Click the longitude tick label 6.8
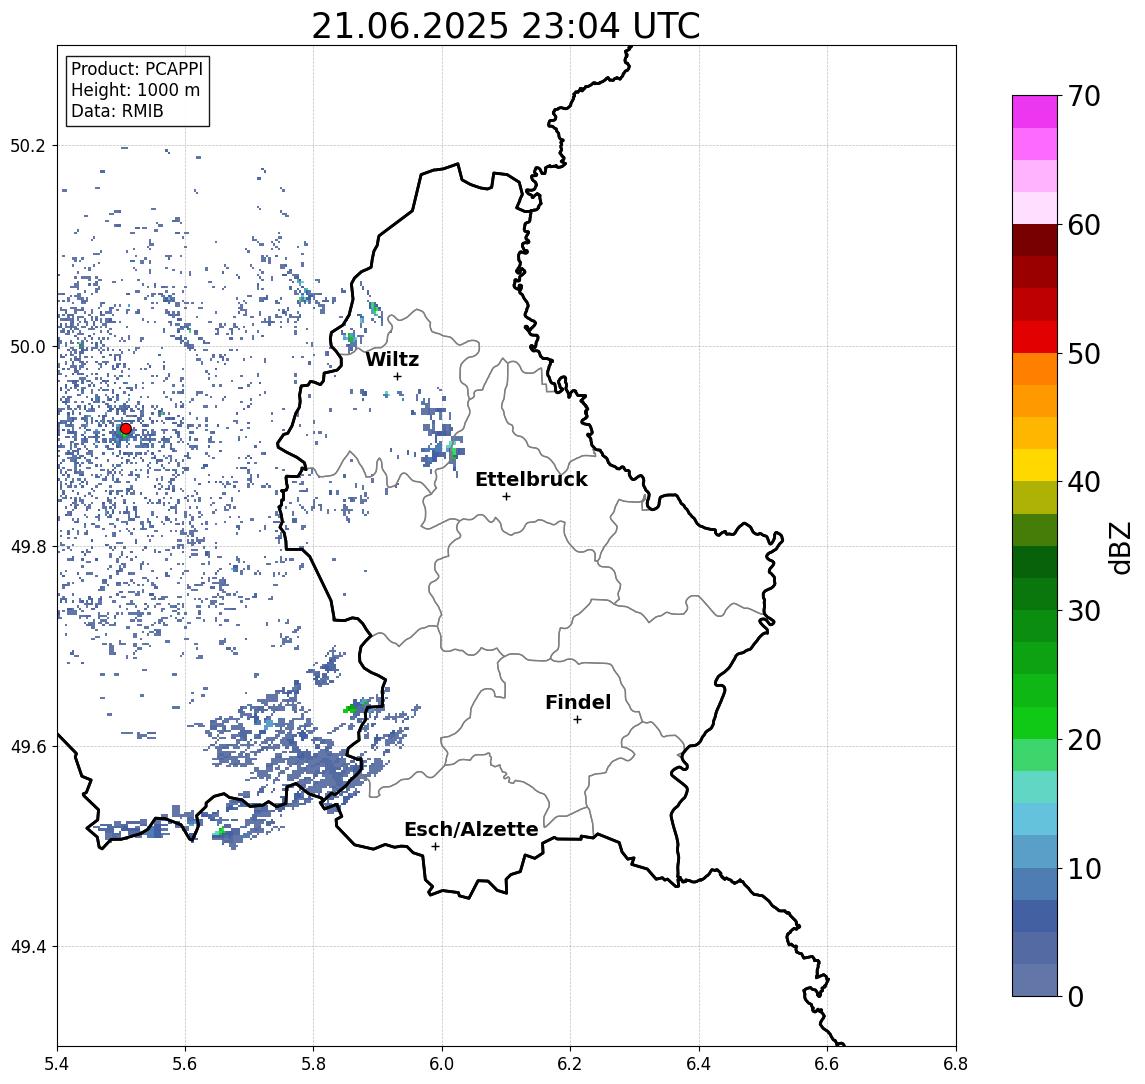 click(955, 1064)
